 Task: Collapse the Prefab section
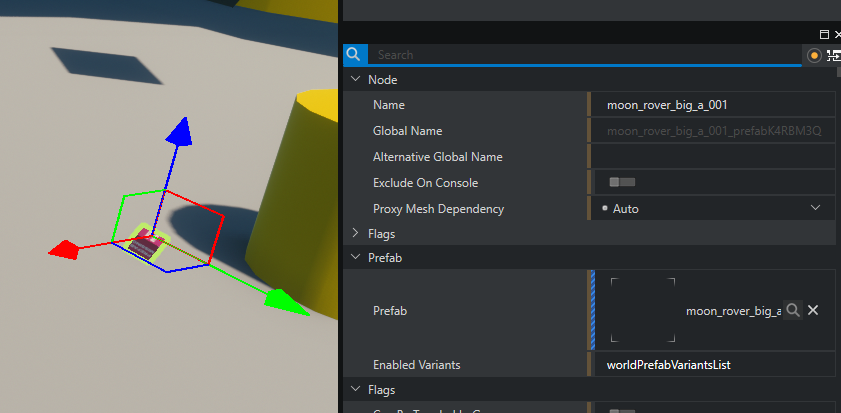[355, 258]
